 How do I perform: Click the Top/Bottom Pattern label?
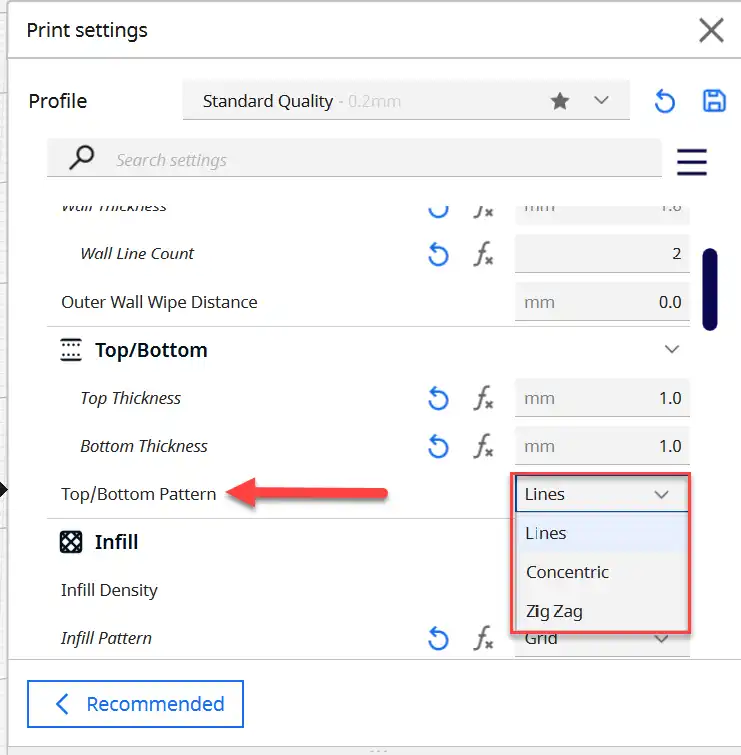coord(139,494)
